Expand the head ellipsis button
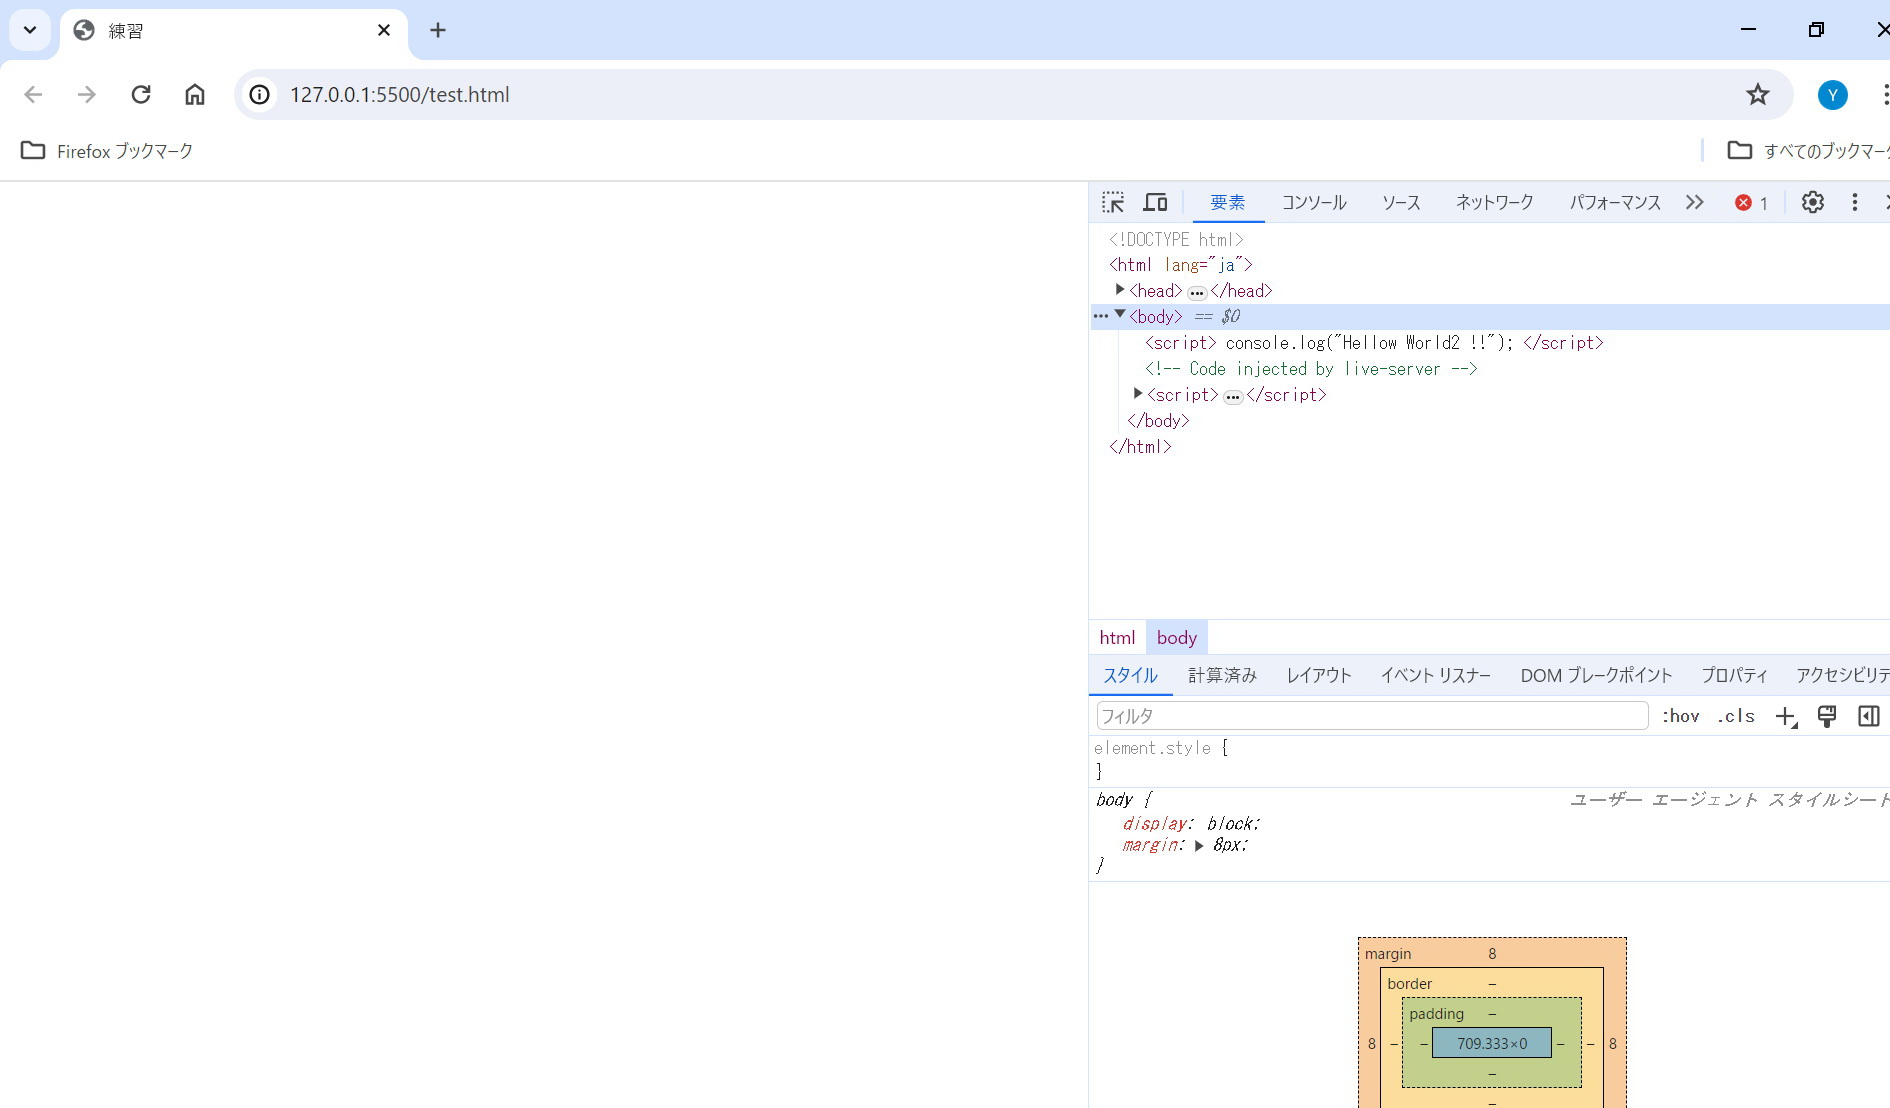Viewport: 1890px width, 1108px height. pos(1197,293)
